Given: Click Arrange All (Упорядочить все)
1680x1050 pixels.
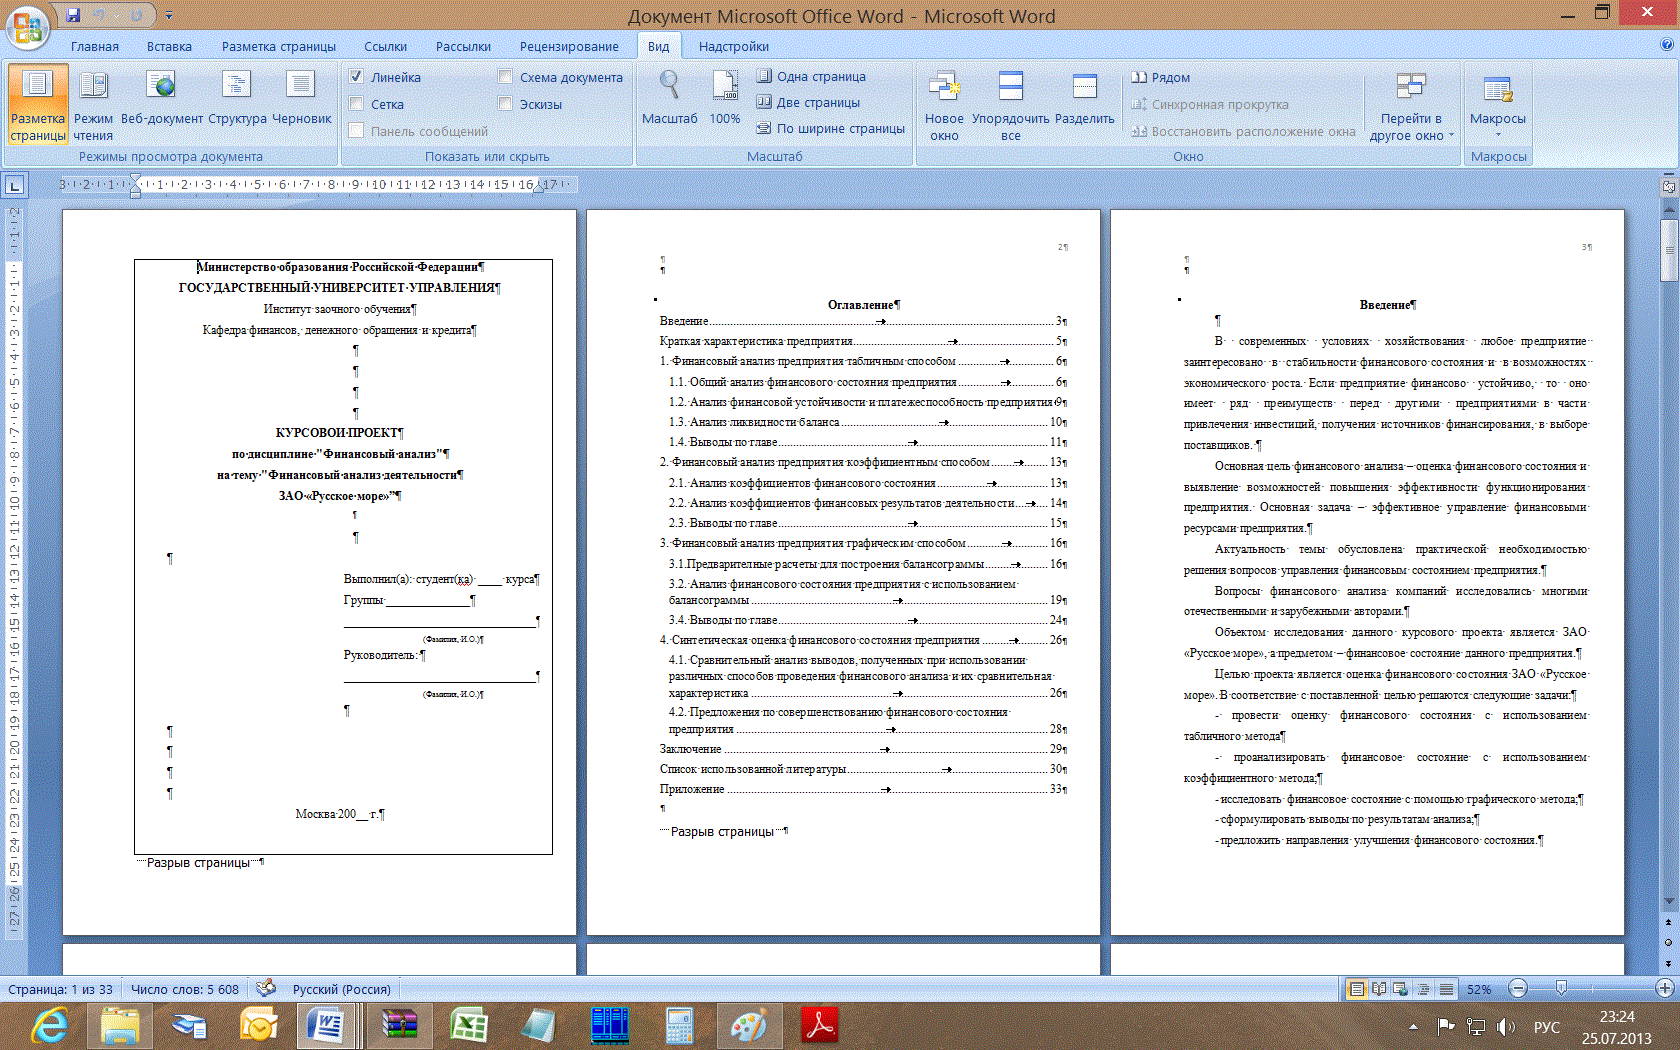Looking at the screenshot, I should [x=1011, y=105].
